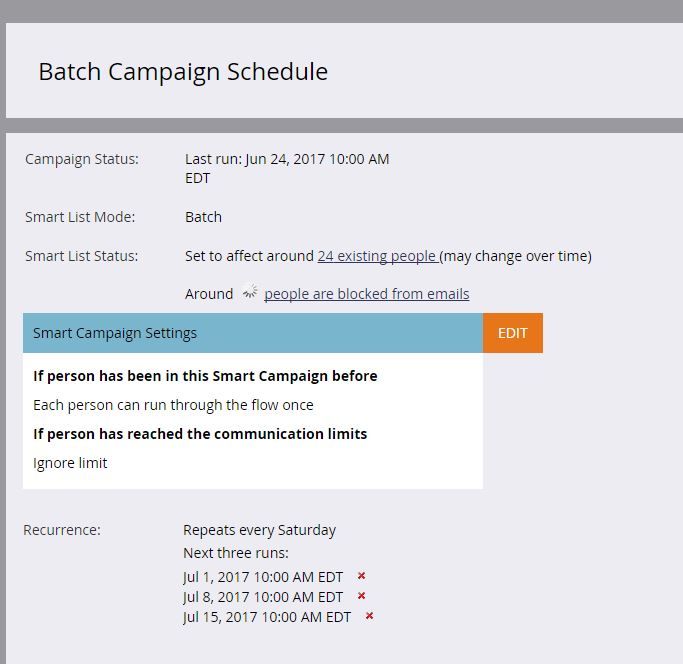Click the loading spinner beside Around
The height and width of the screenshot is (664, 683).
[x=250, y=291]
